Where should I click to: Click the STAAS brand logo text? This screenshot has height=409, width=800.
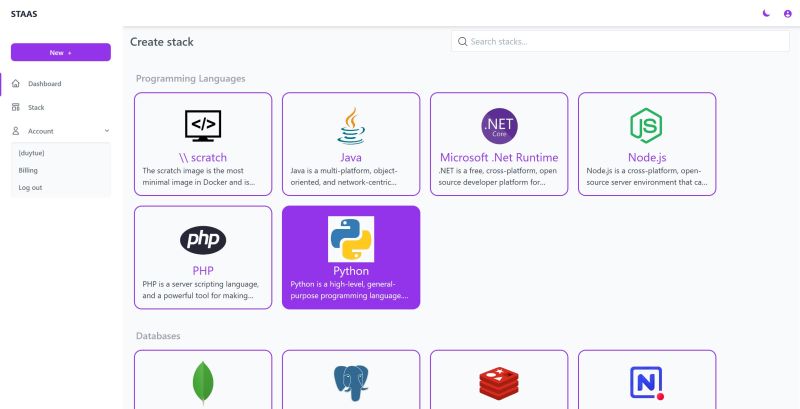24,14
